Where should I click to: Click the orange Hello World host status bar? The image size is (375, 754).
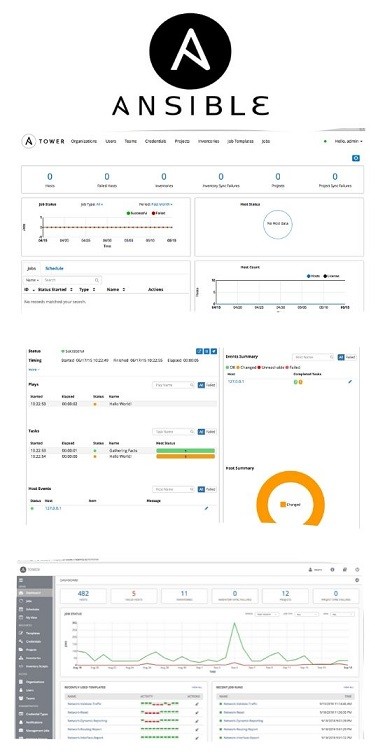tap(186, 456)
